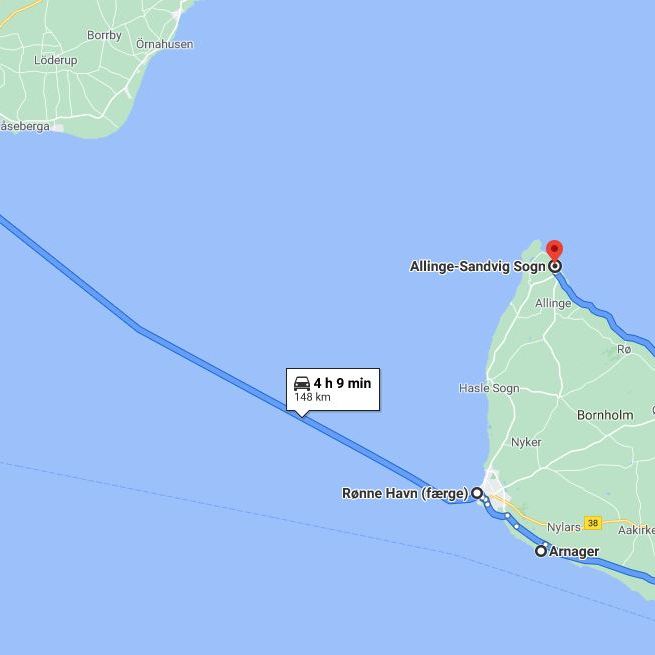The height and width of the screenshot is (655, 655).
Task: Click the Hasle Sogn place label
Action: click(489, 388)
